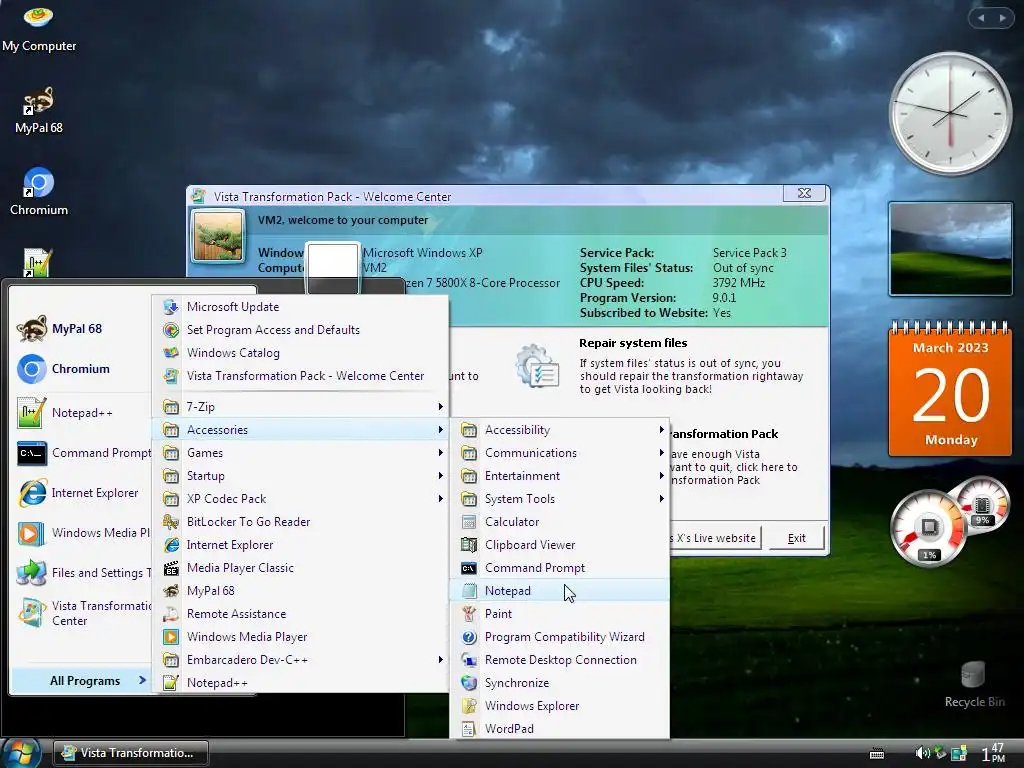Open Program Compatibility Wizard

(x=560, y=637)
